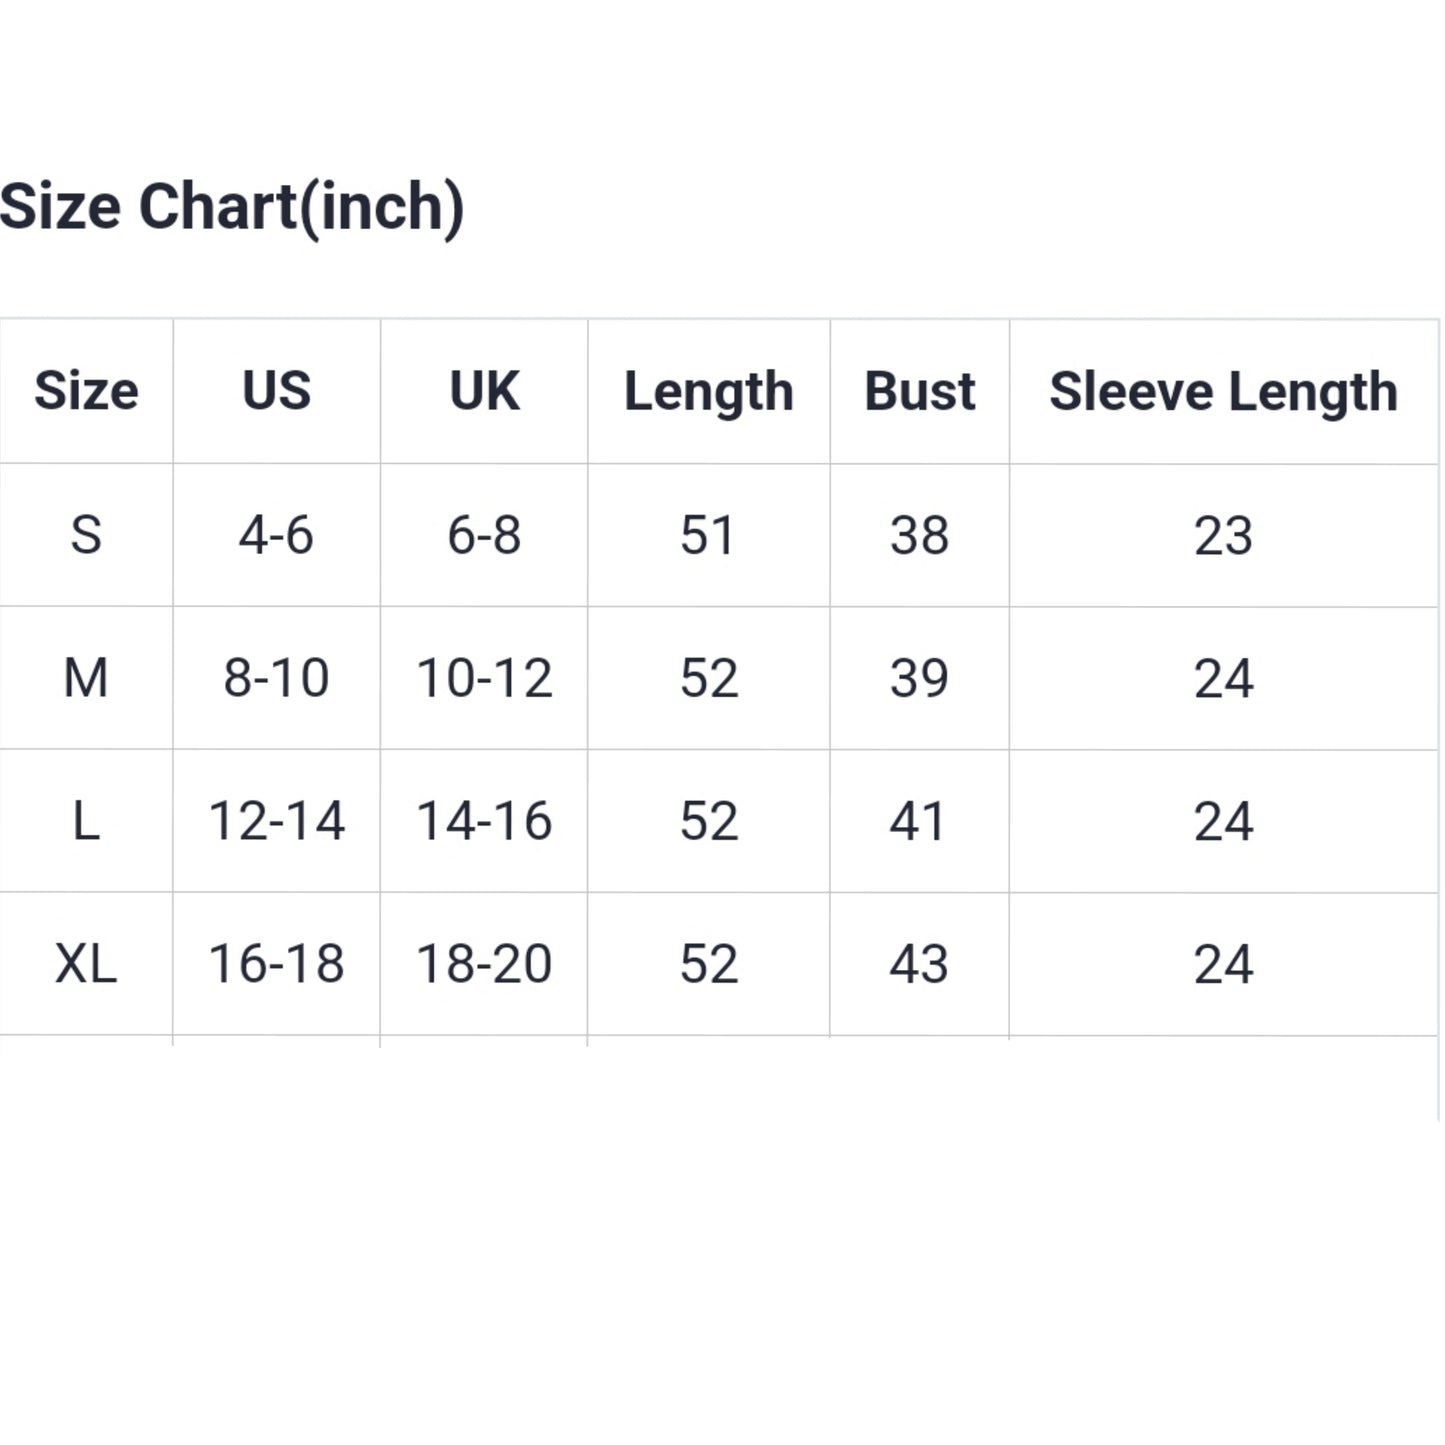Screen dimensions: 1445x1445
Task: Click the Sleeve Length value 23
Action: click(1223, 535)
